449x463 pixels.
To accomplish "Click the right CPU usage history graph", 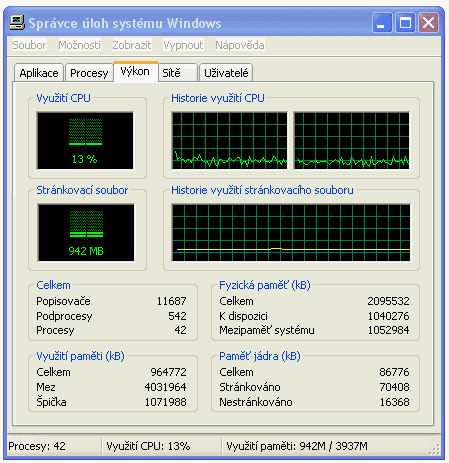I will 351,141.
